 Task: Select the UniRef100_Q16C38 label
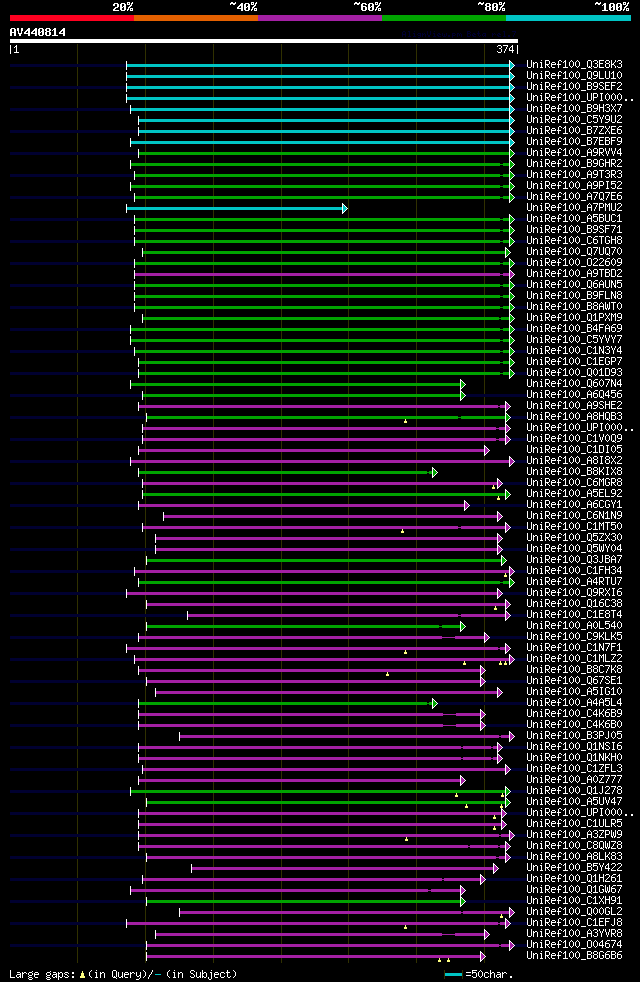tap(574, 604)
